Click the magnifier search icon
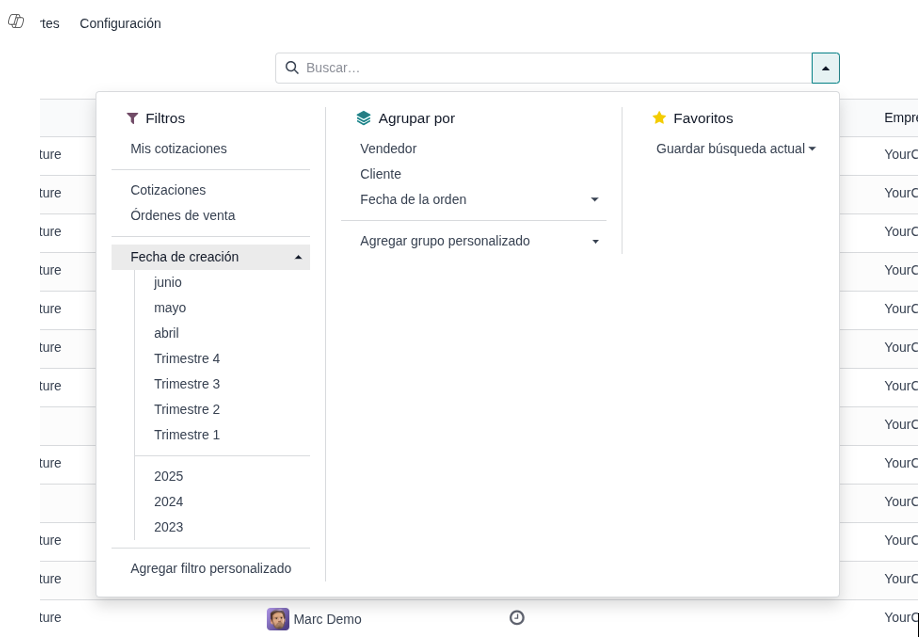This screenshot has width=923, height=644. point(291,68)
